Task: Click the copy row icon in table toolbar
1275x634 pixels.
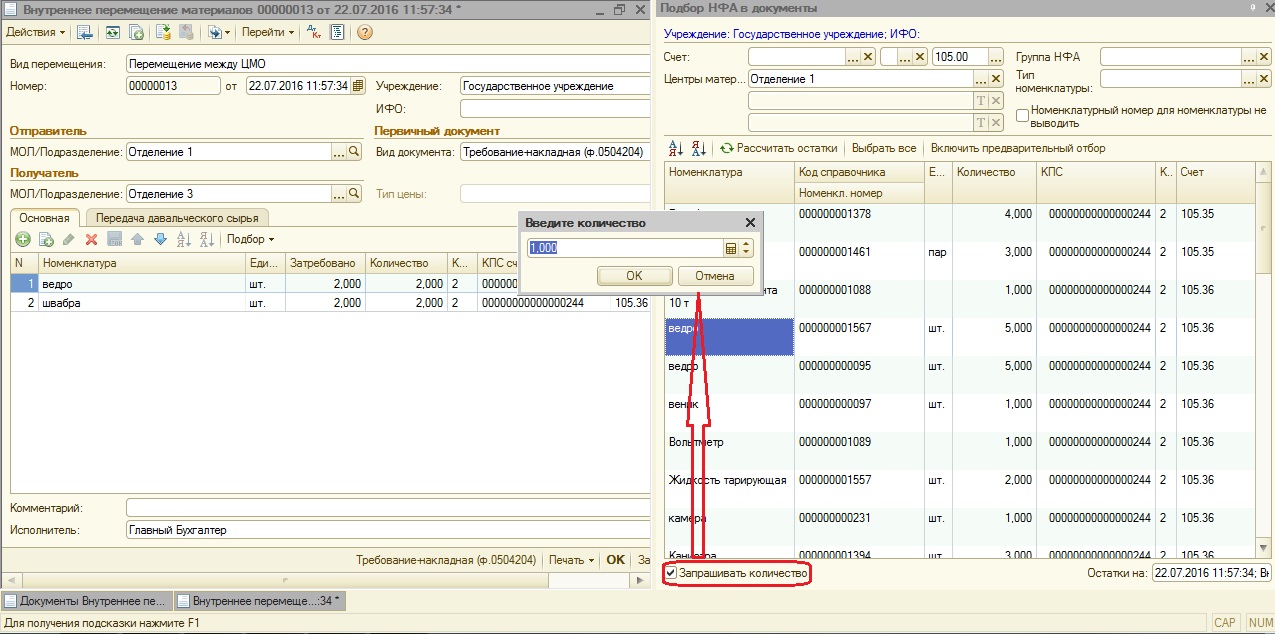Action: pos(45,239)
